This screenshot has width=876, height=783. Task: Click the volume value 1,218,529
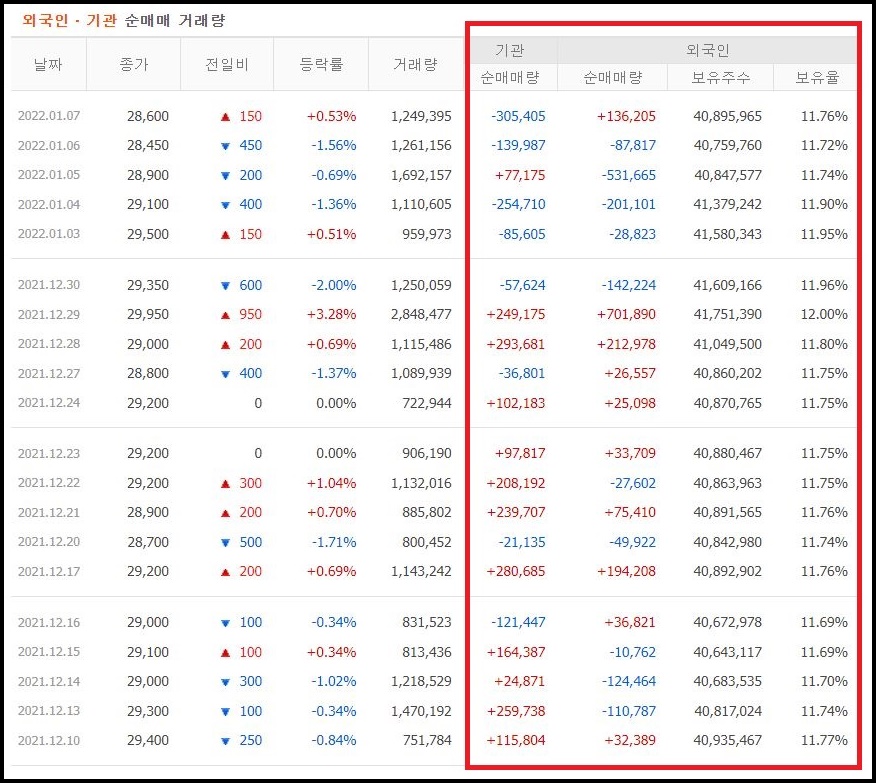(421, 681)
